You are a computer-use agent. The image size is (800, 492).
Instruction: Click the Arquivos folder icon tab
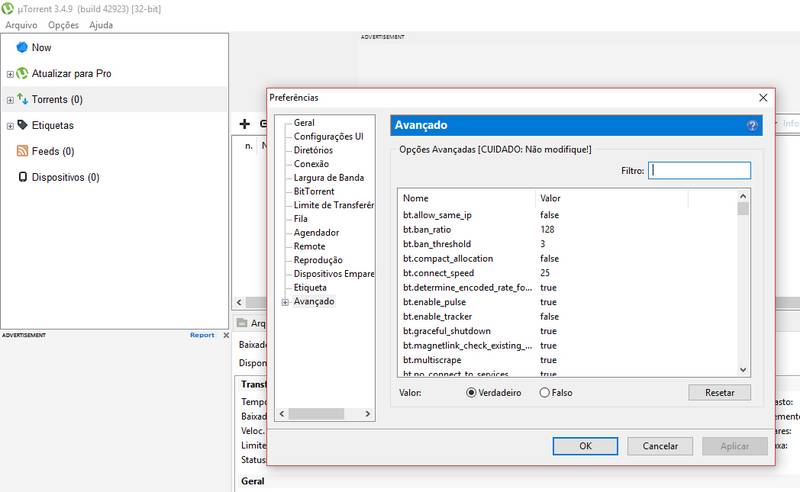tap(242, 323)
